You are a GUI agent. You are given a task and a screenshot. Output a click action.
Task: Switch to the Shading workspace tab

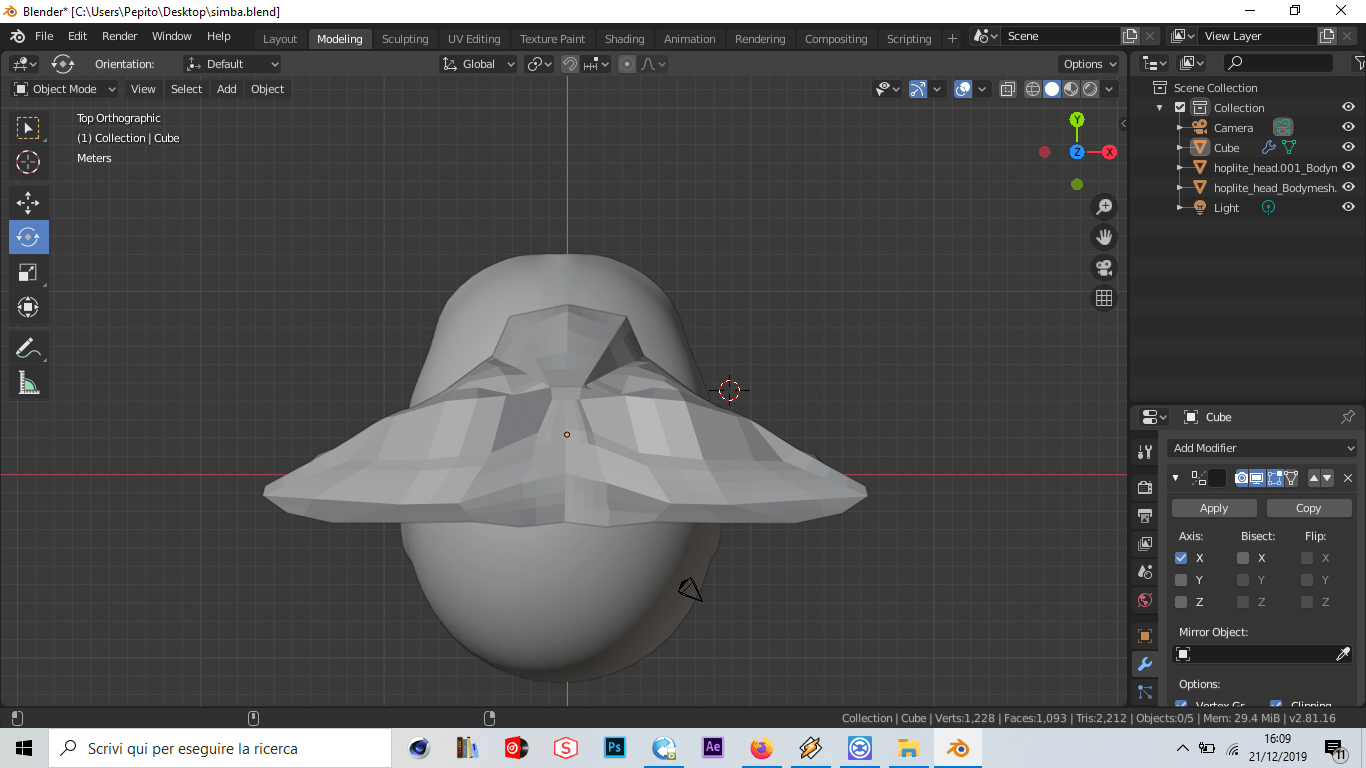pos(624,39)
